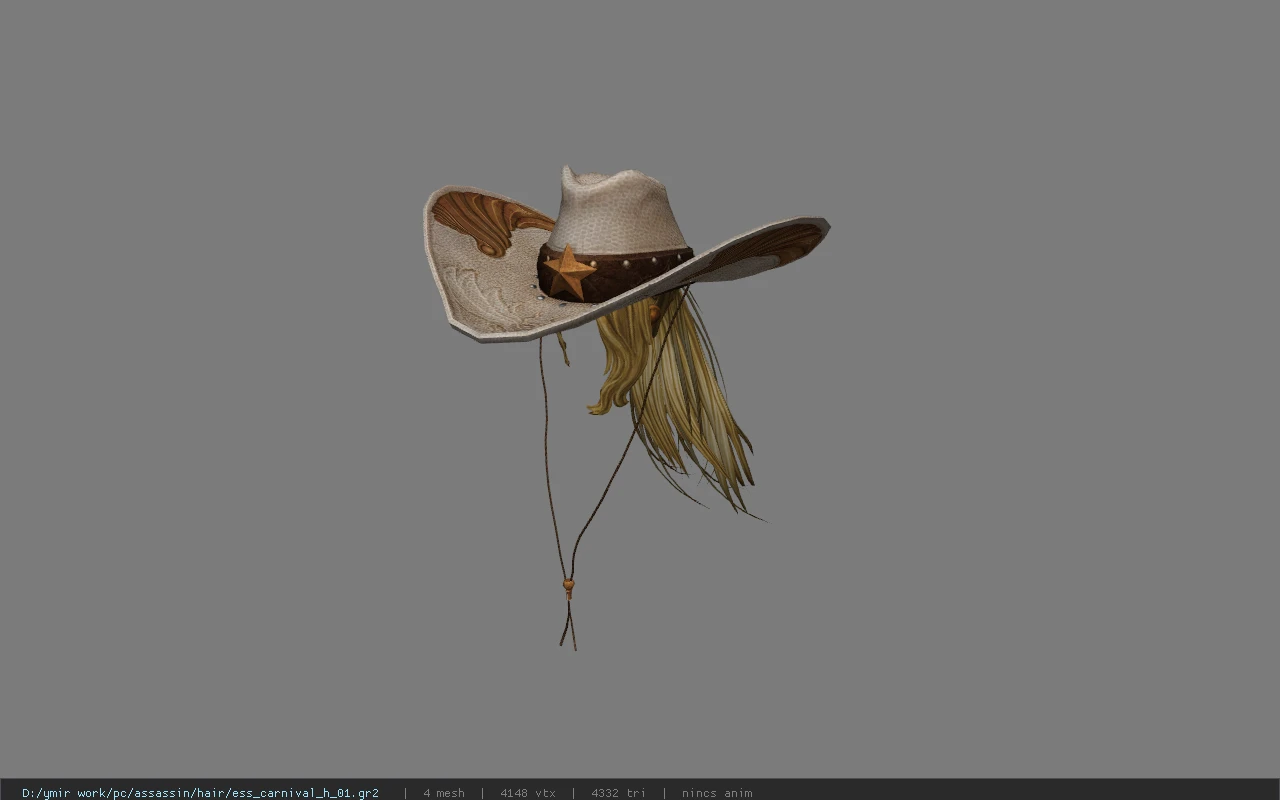This screenshot has width=1280, height=800.
Task: Click the '4148 vtx' vertex count
Action: click(x=528, y=793)
